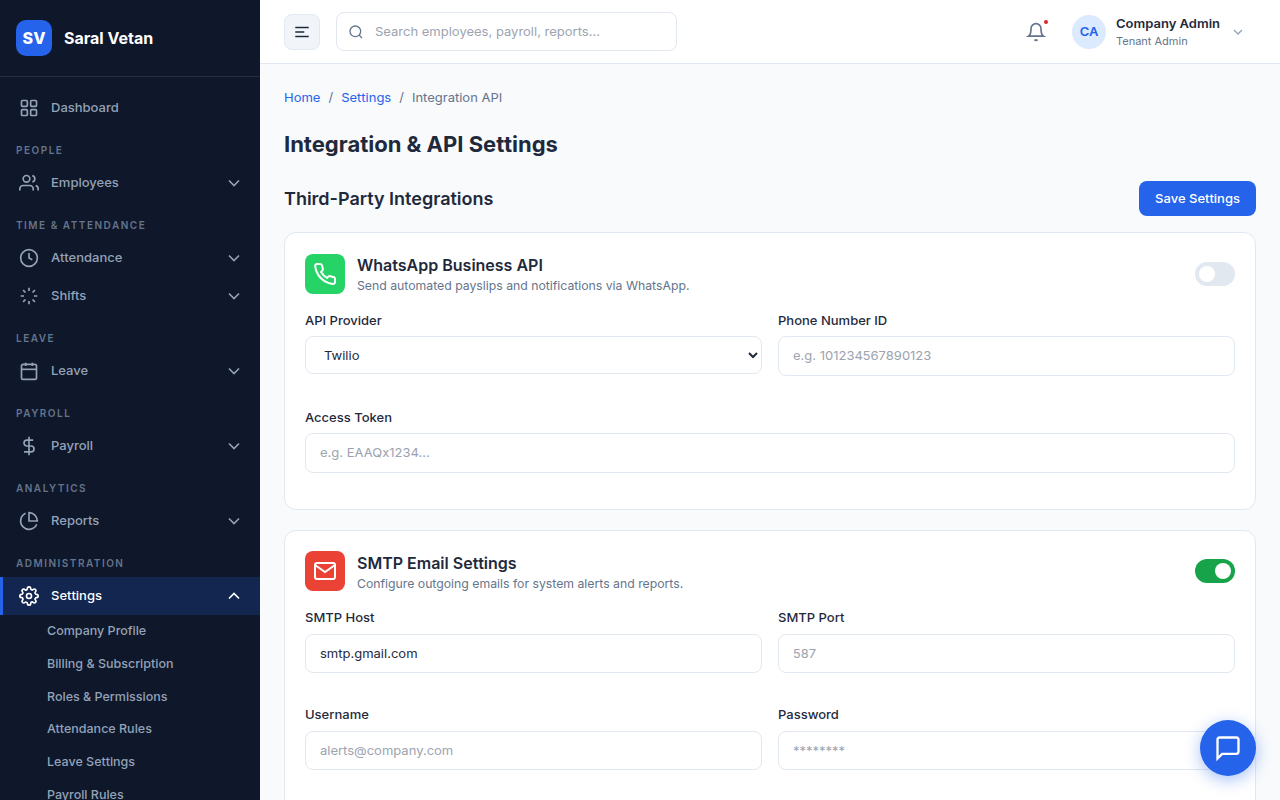
Task: Focus the Phone Number ID field
Action: pos(1006,356)
